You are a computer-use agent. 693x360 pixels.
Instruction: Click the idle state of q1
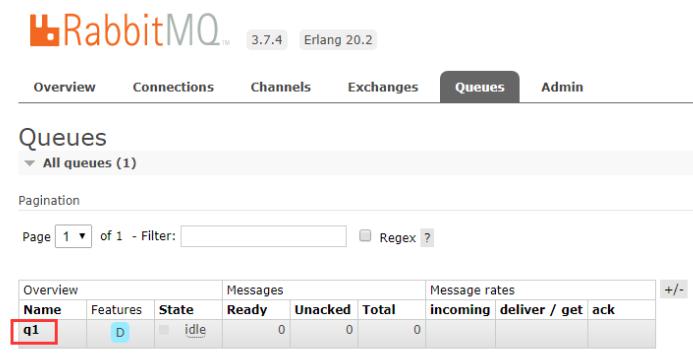195,330
